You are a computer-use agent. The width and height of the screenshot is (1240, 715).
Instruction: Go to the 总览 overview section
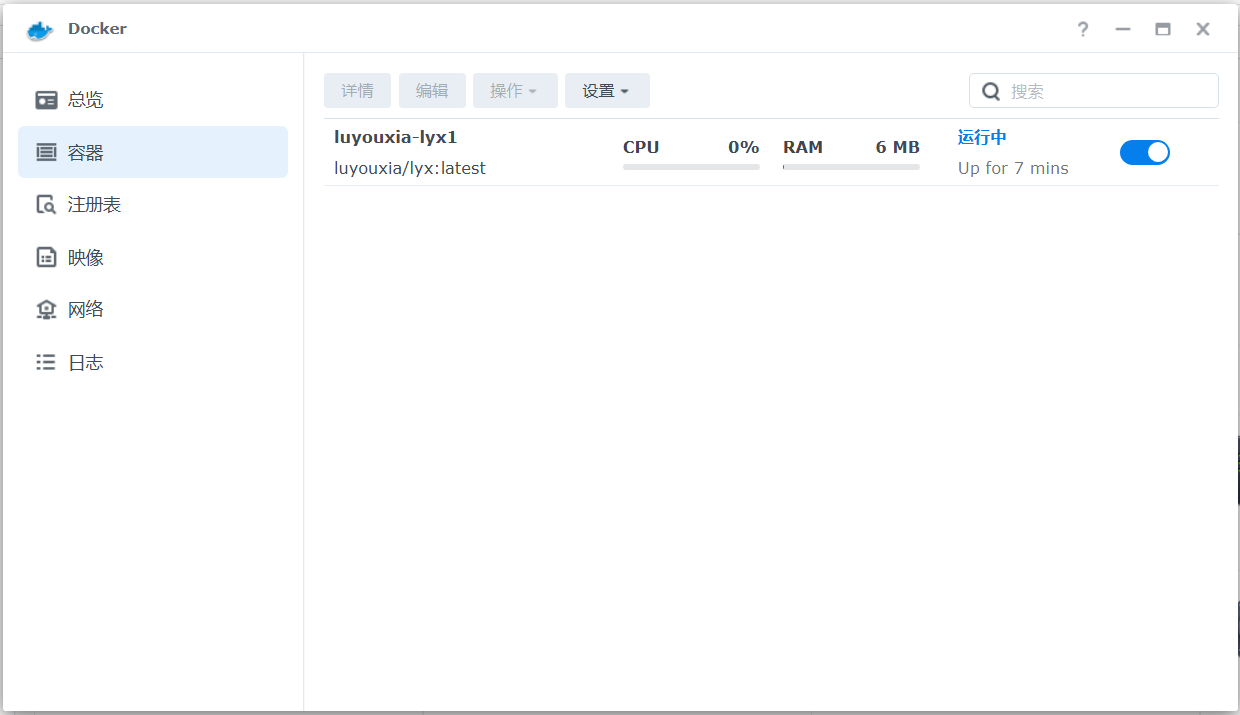153,100
